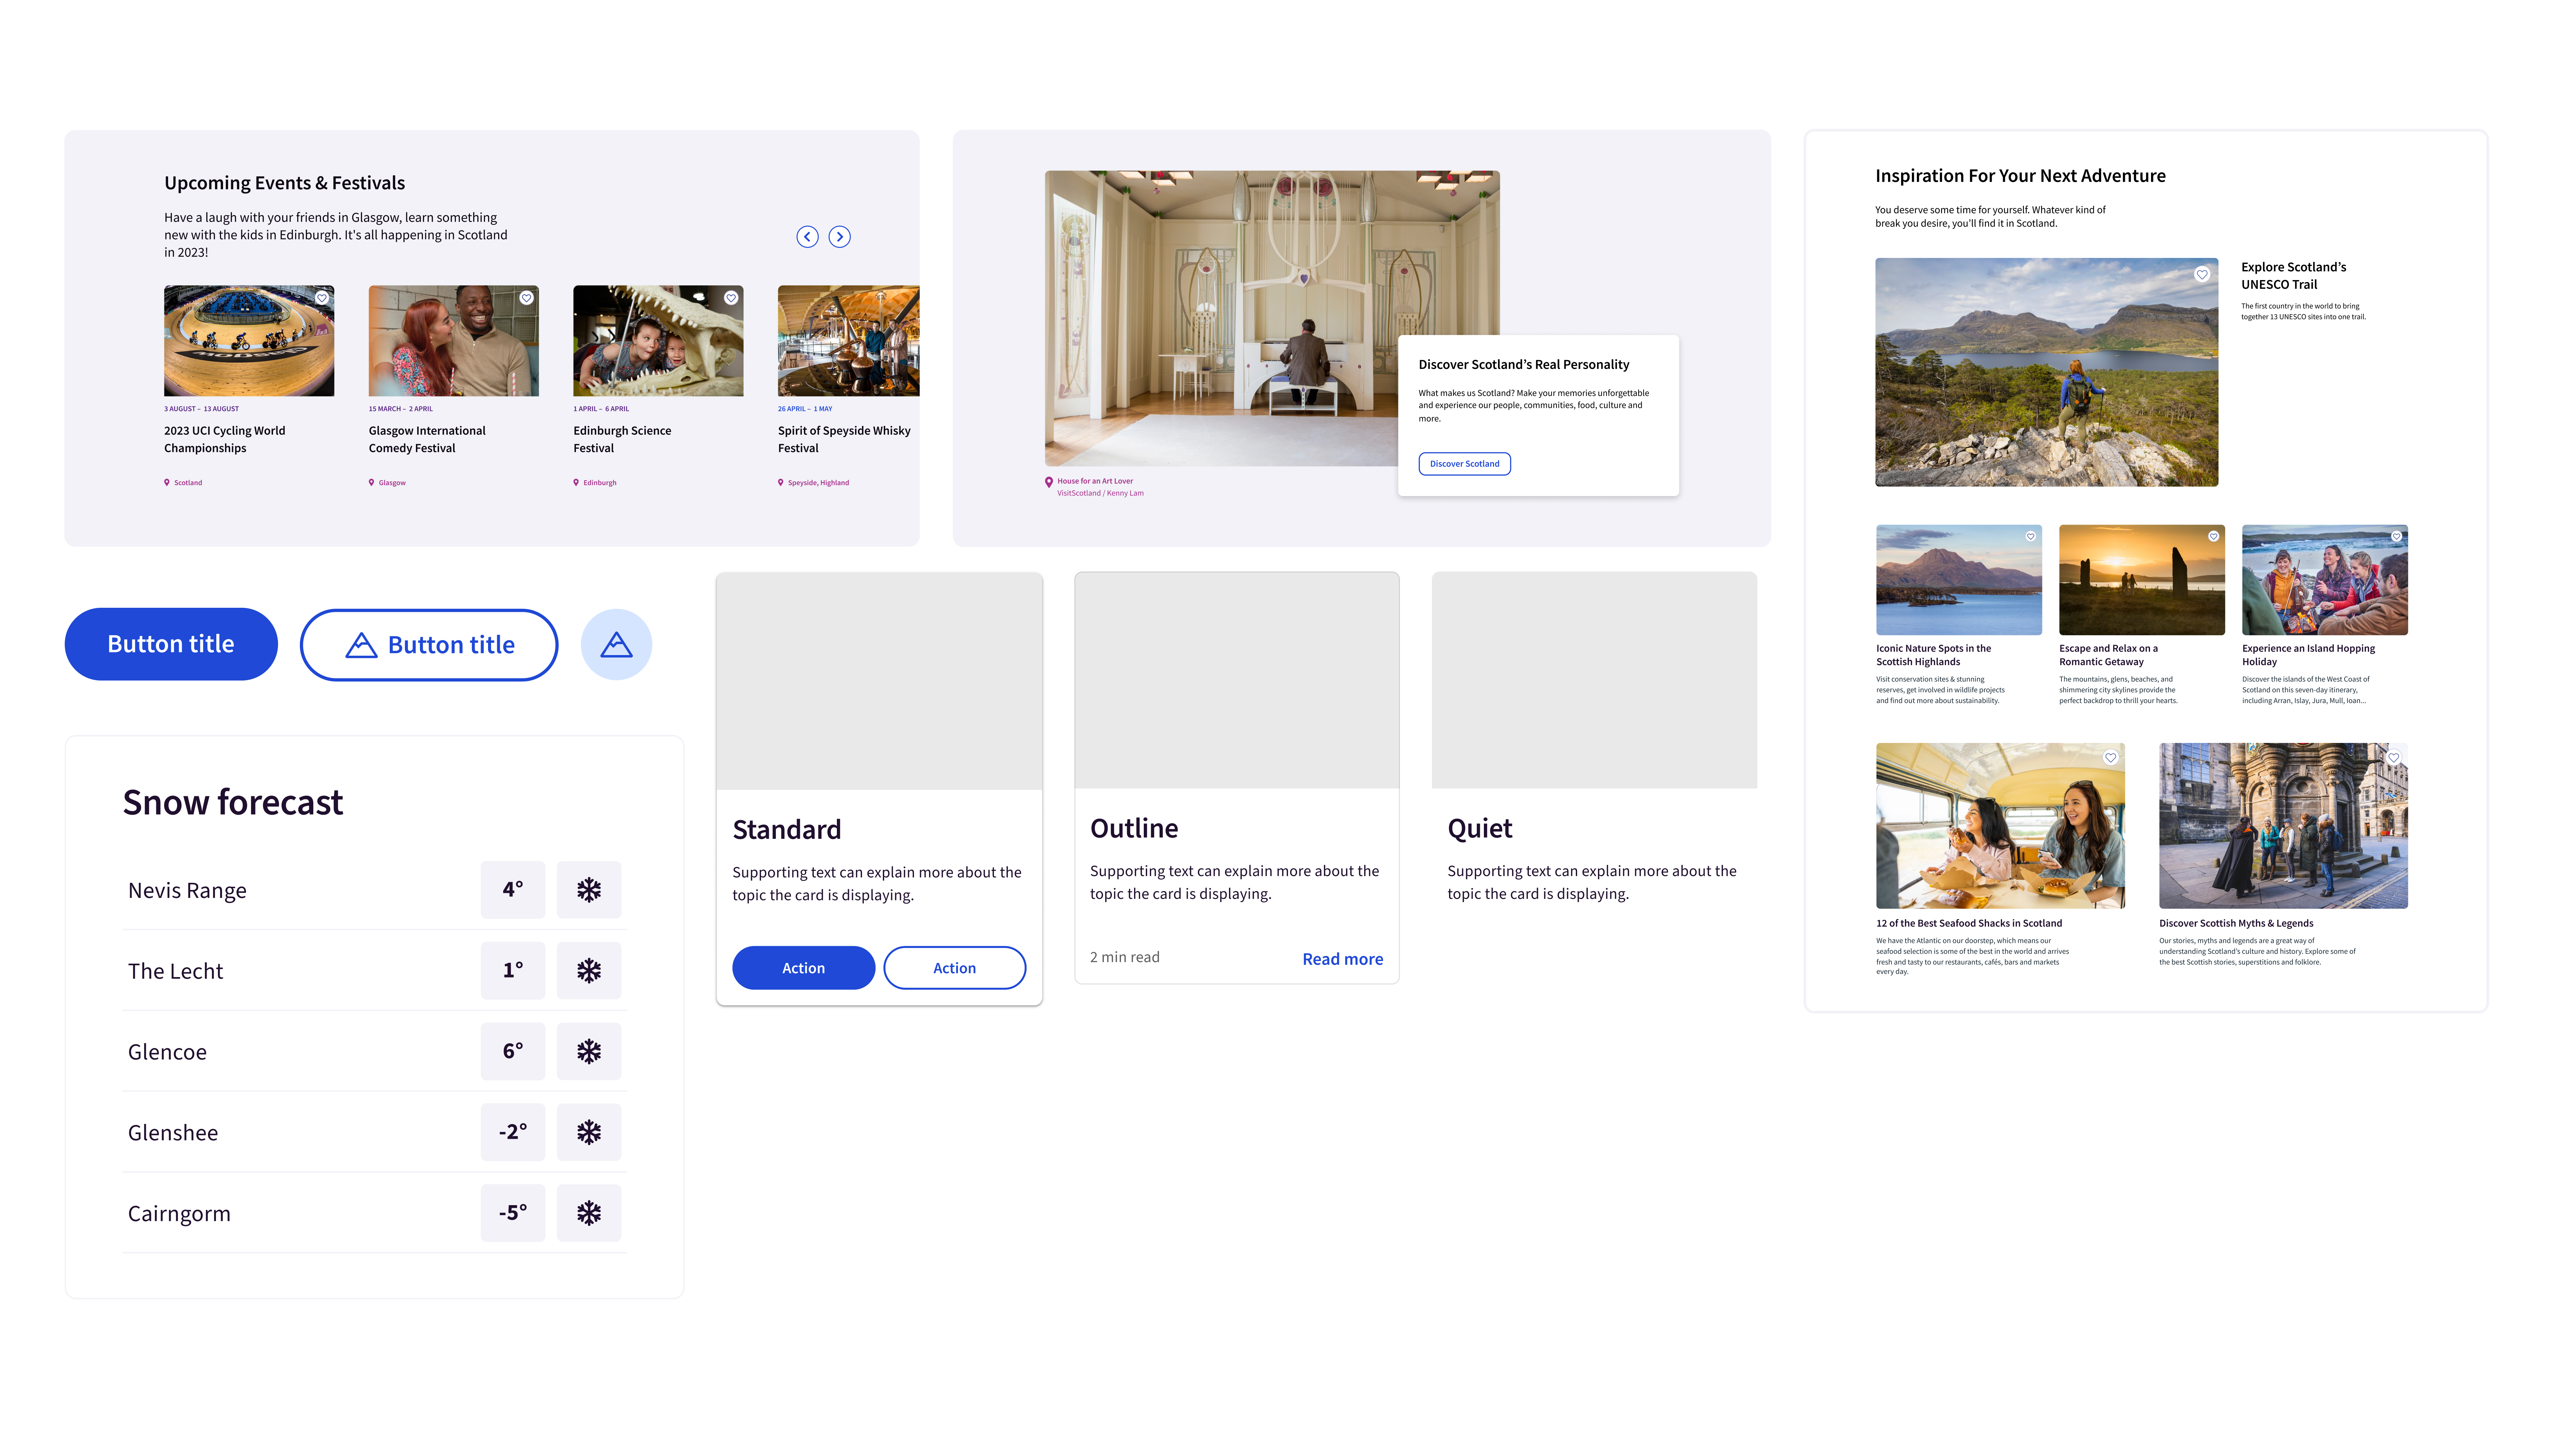Click the snowflake icon for Nevis Range
2576x1449 pixels.
point(589,890)
